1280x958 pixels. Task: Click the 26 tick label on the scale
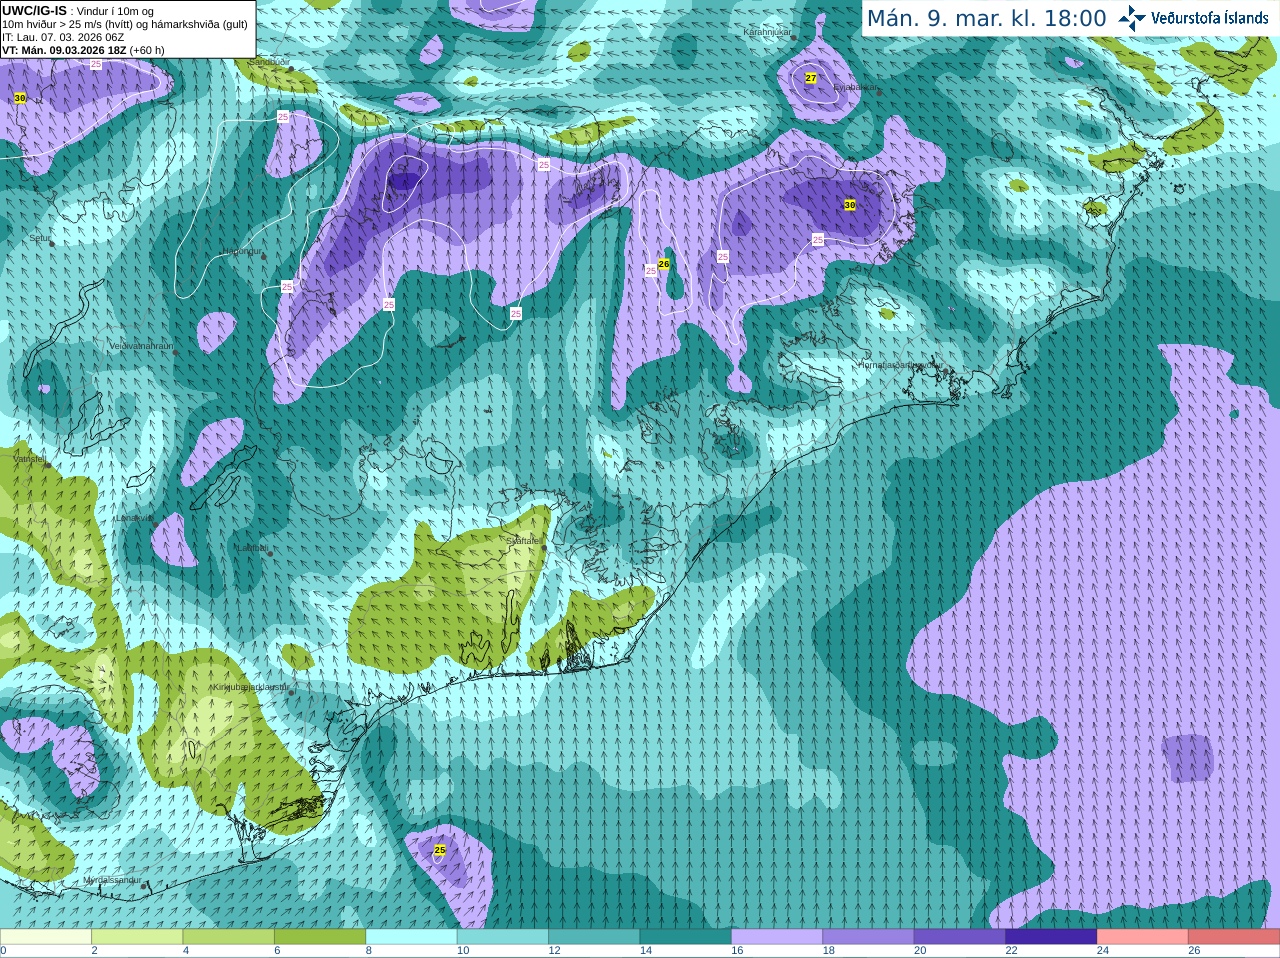(x=1195, y=951)
